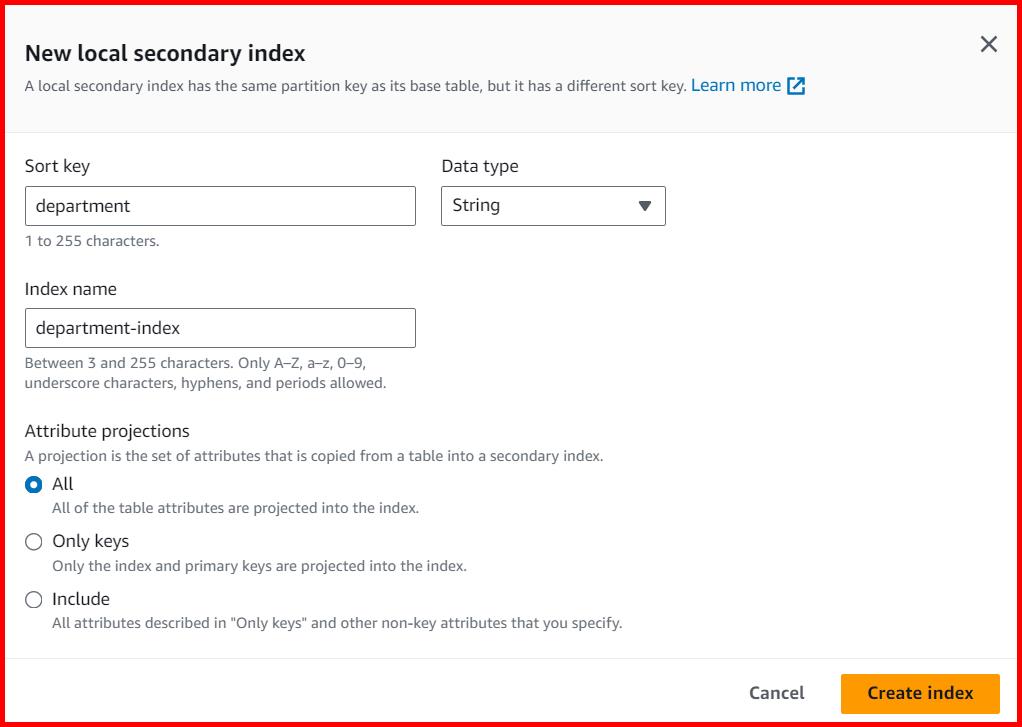Click the Attribute projections heading
Screen dimensions: 1022x727
point(107,430)
